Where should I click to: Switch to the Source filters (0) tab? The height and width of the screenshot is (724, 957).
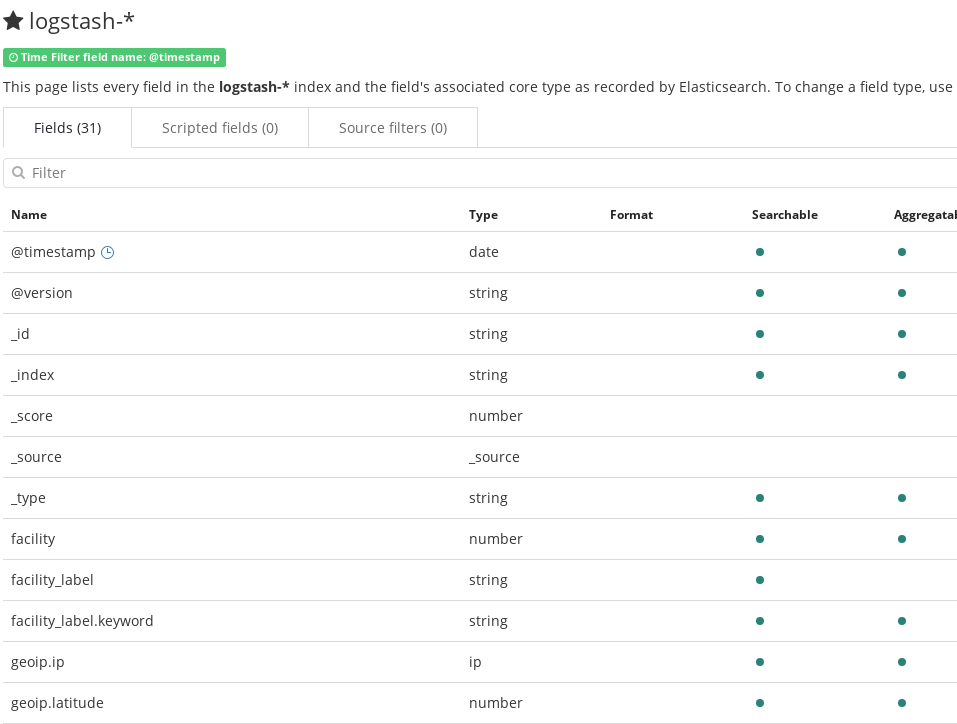(x=393, y=128)
